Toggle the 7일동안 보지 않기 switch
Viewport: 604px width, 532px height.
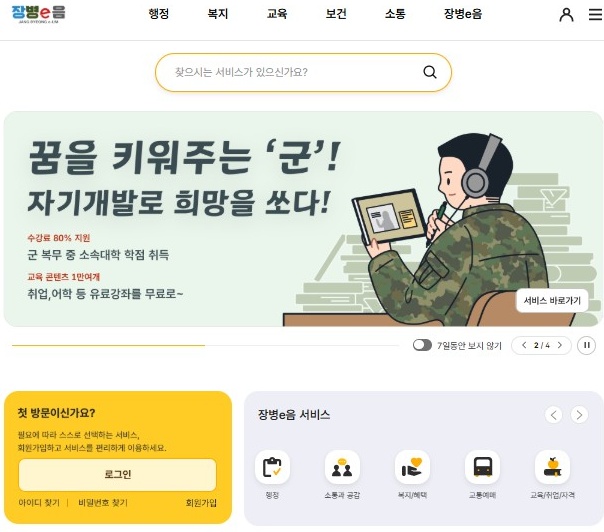[x=422, y=345]
